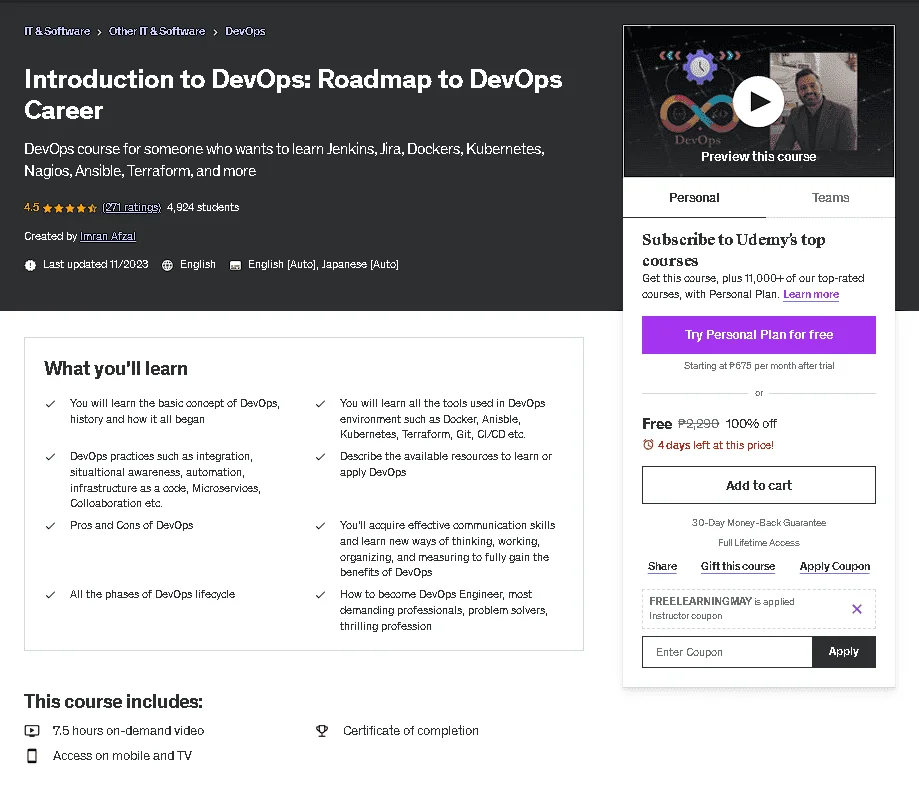Click Apply Coupon link

pos(835,566)
